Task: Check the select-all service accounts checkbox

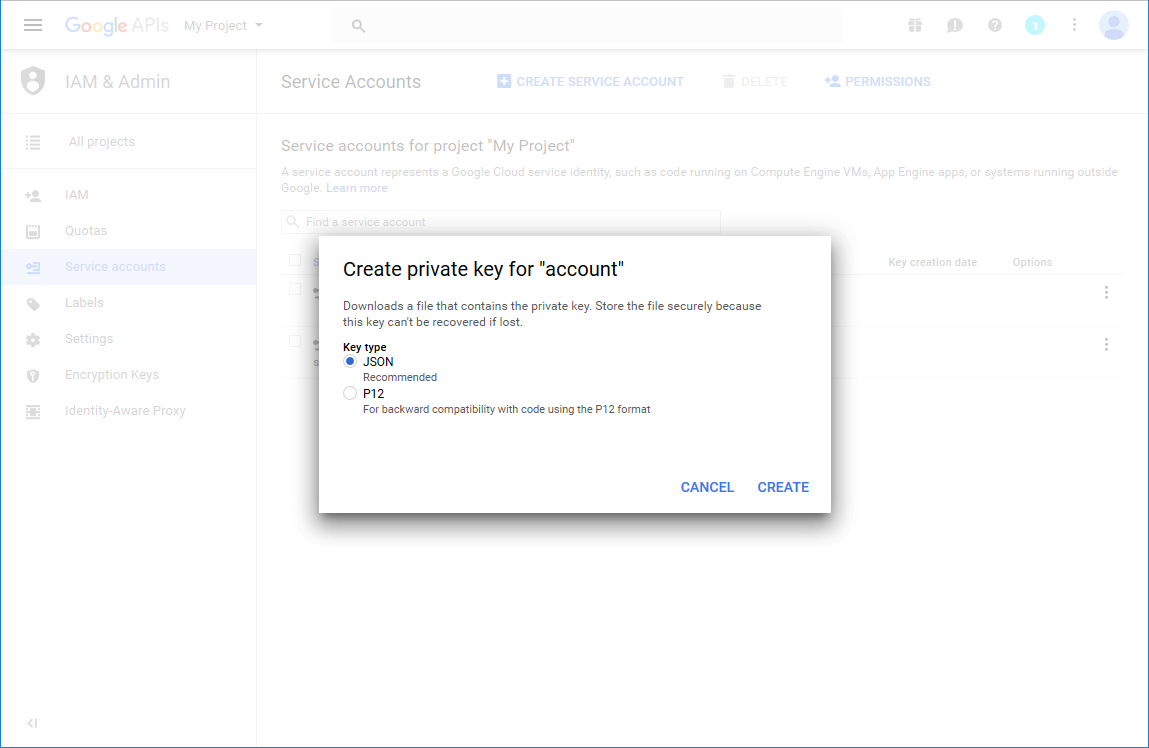Action: [295, 261]
